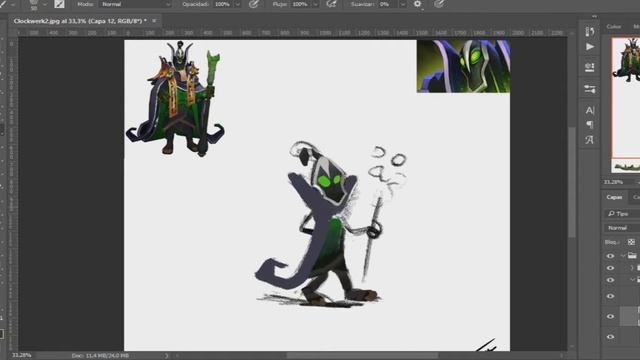The width and height of the screenshot is (640, 360).
Task: Open the layer filter Tipo dropdown
Action: pyautogui.click(x=622, y=213)
